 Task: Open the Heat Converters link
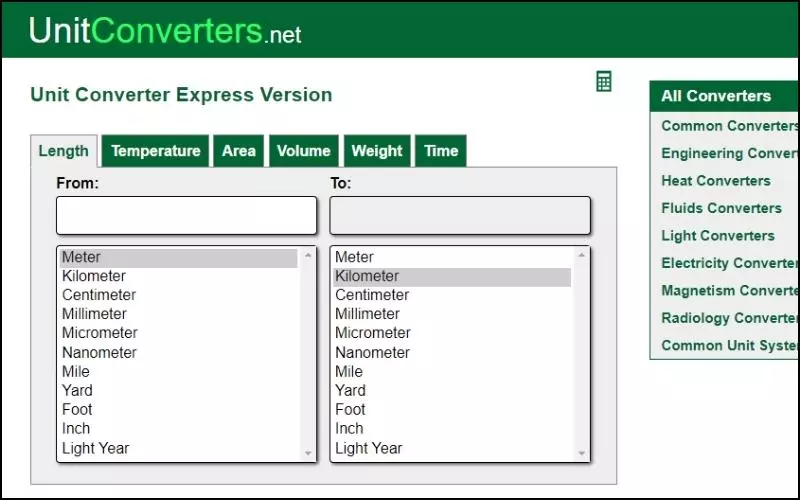tap(715, 181)
